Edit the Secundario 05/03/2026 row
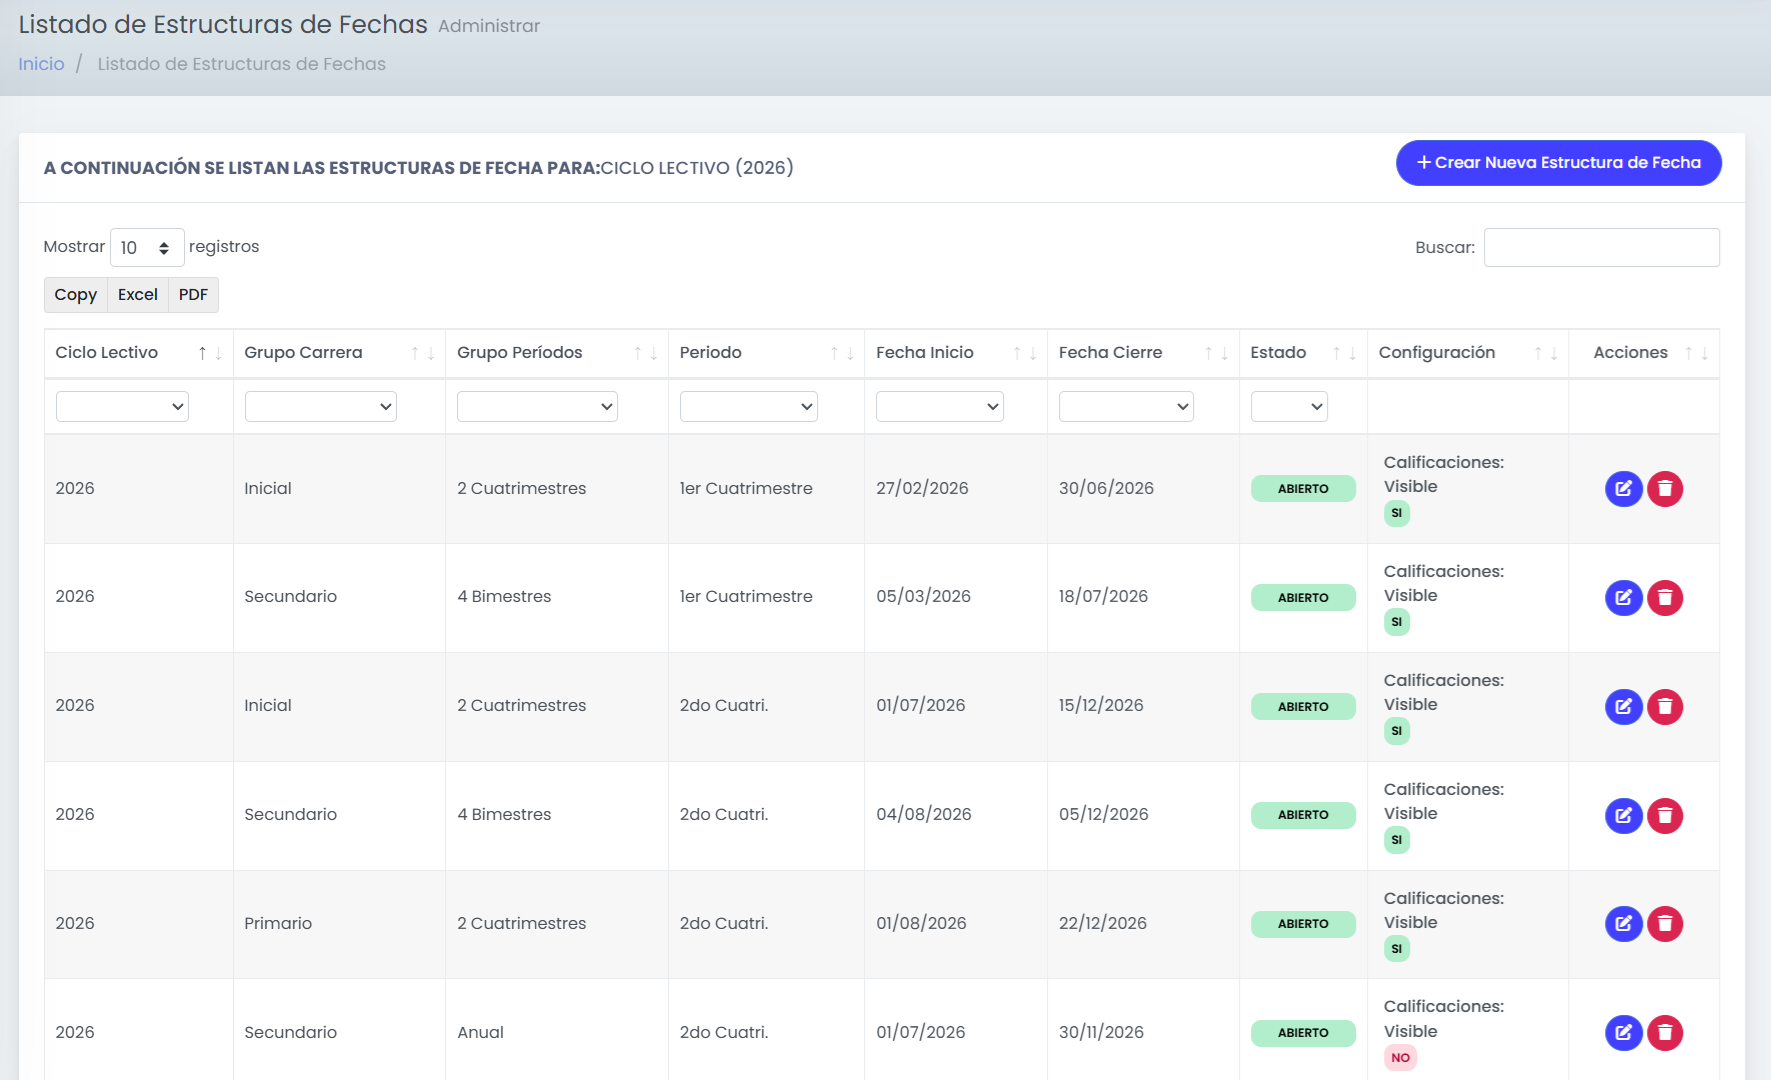The width and height of the screenshot is (1771, 1080). click(x=1624, y=598)
